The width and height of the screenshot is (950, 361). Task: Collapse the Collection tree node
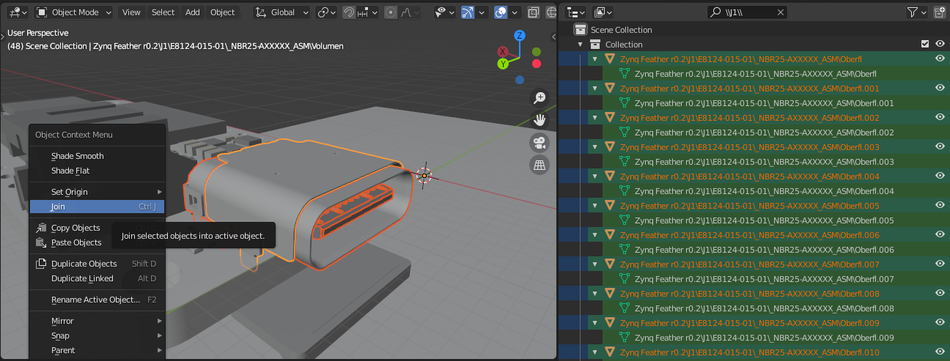click(x=580, y=44)
